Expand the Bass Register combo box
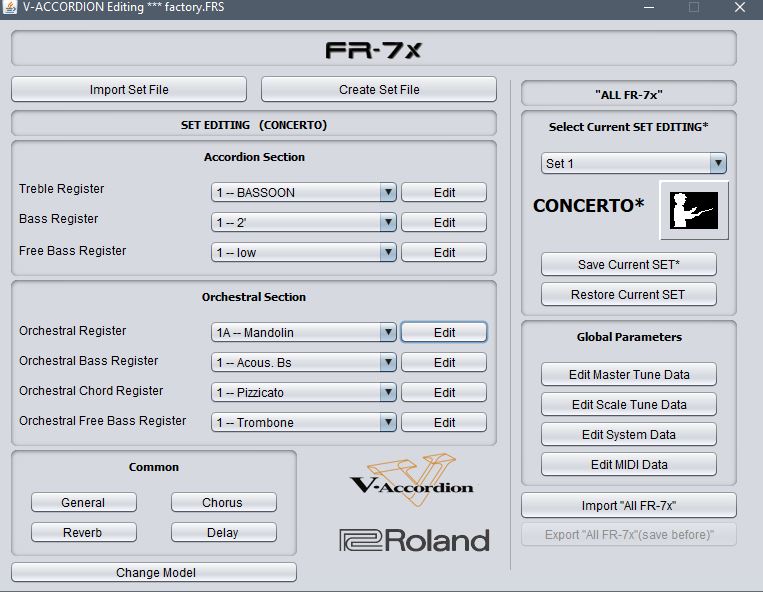763x592 pixels. (x=304, y=222)
